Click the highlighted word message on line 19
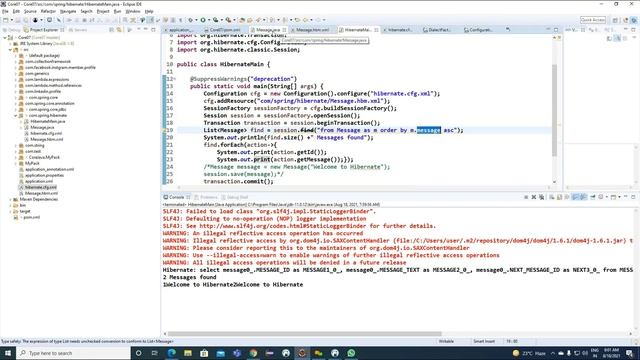The height and width of the screenshot is (360, 640). [x=429, y=130]
